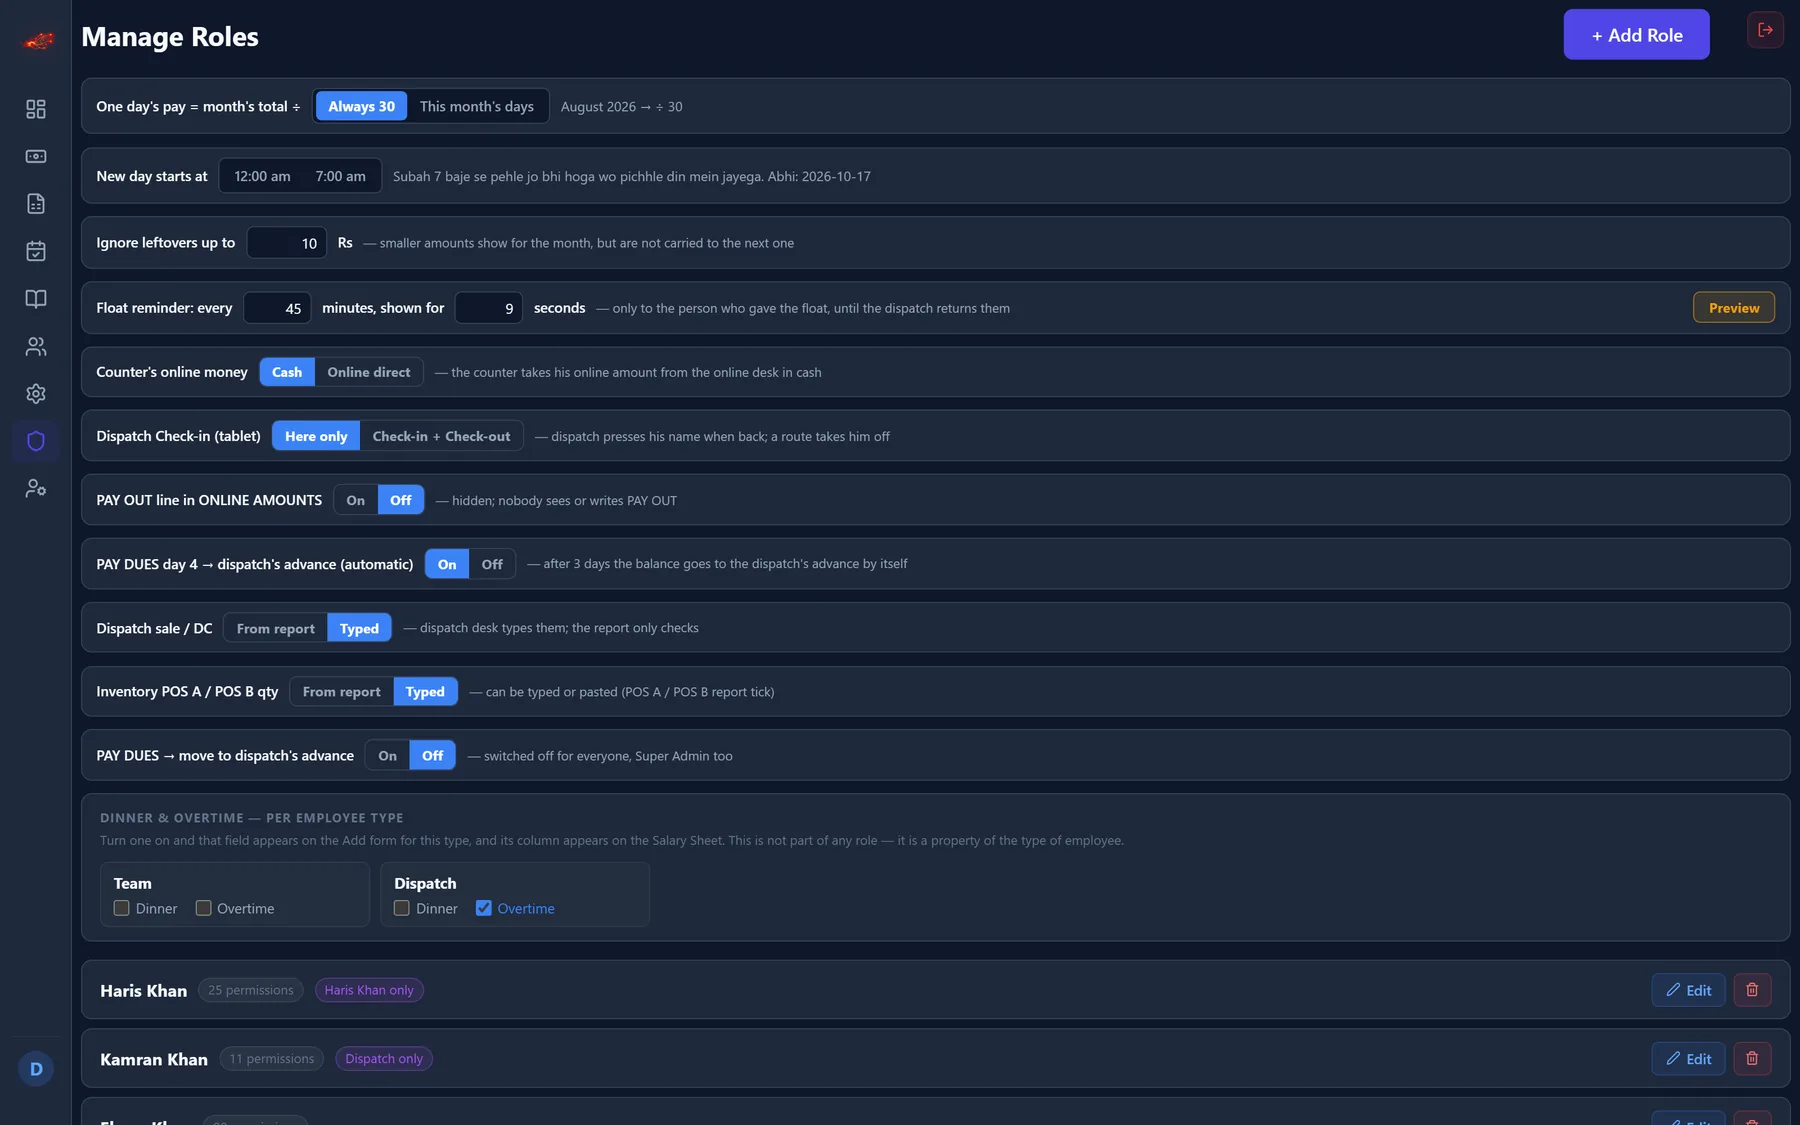
Task: Open the document report icon in sidebar
Action: [x=36, y=204]
